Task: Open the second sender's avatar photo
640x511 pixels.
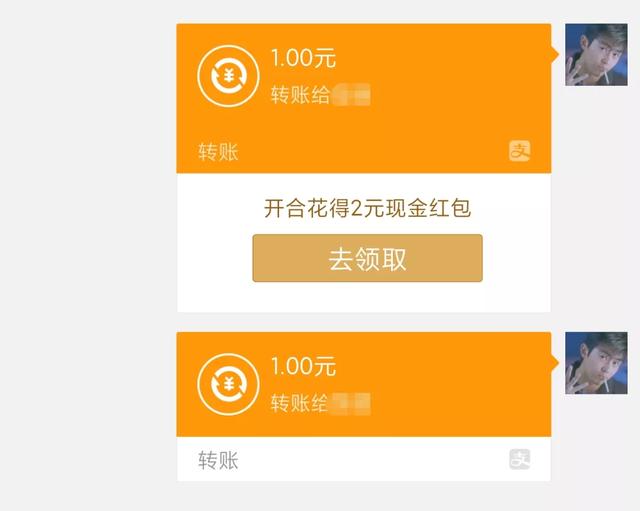Action: click(596, 363)
